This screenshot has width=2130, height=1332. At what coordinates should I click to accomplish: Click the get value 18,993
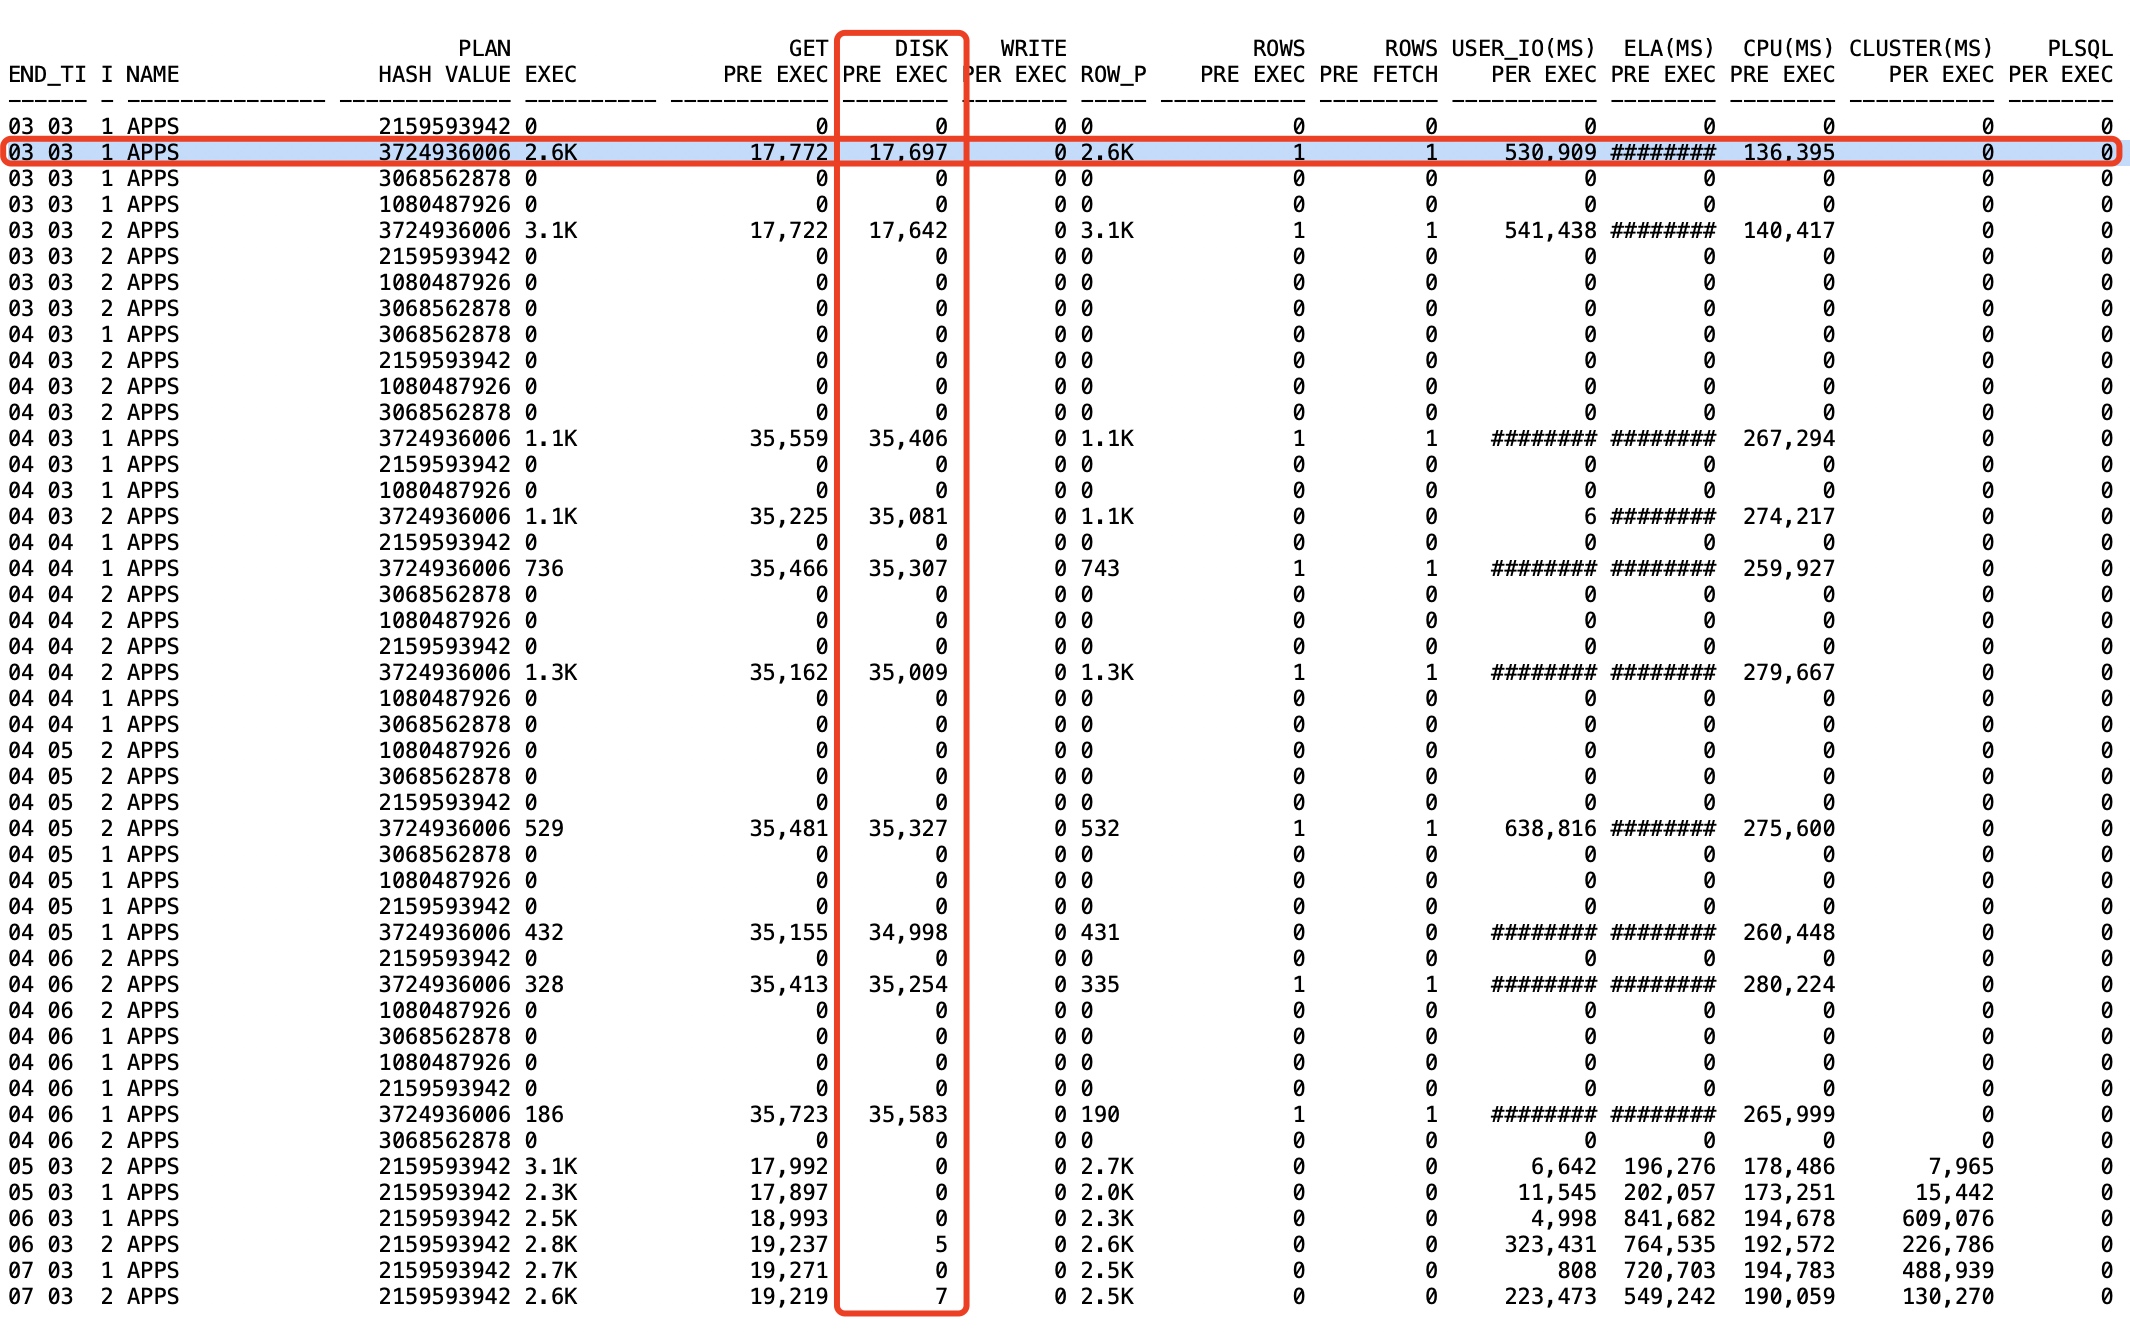click(789, 1219)
